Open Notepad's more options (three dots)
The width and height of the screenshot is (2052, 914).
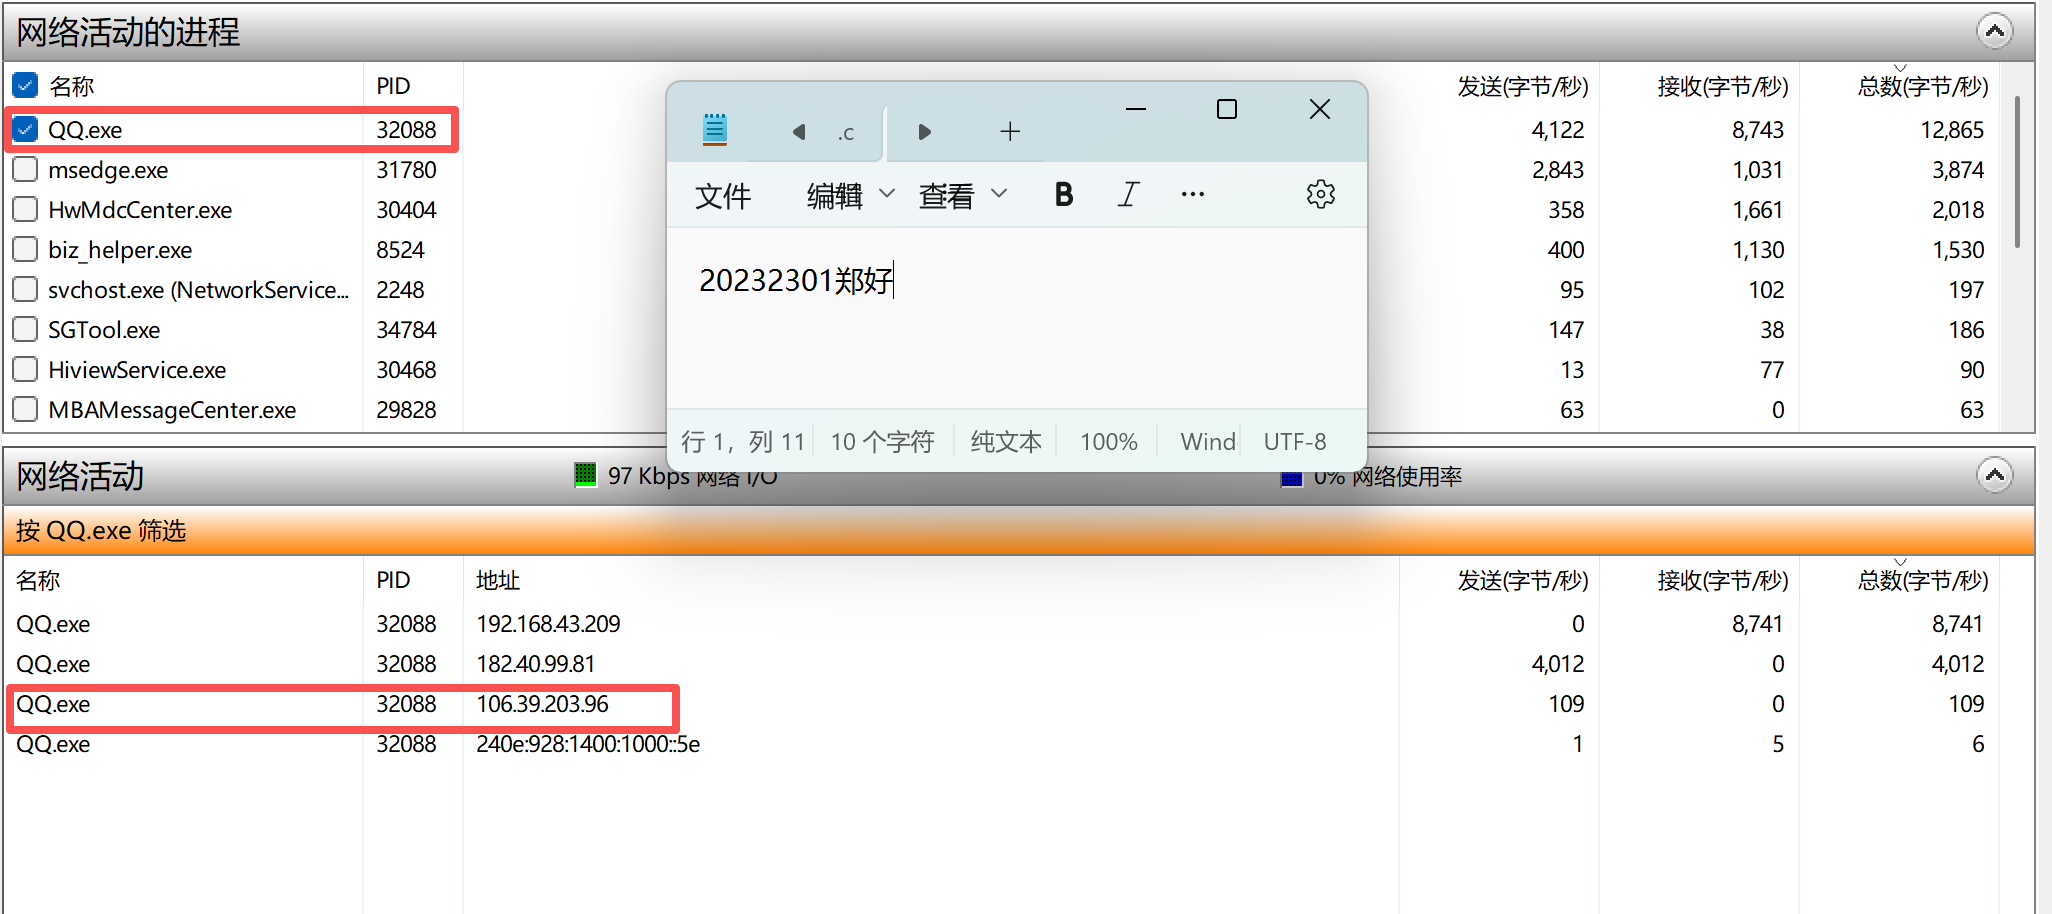pos(1192,195)
